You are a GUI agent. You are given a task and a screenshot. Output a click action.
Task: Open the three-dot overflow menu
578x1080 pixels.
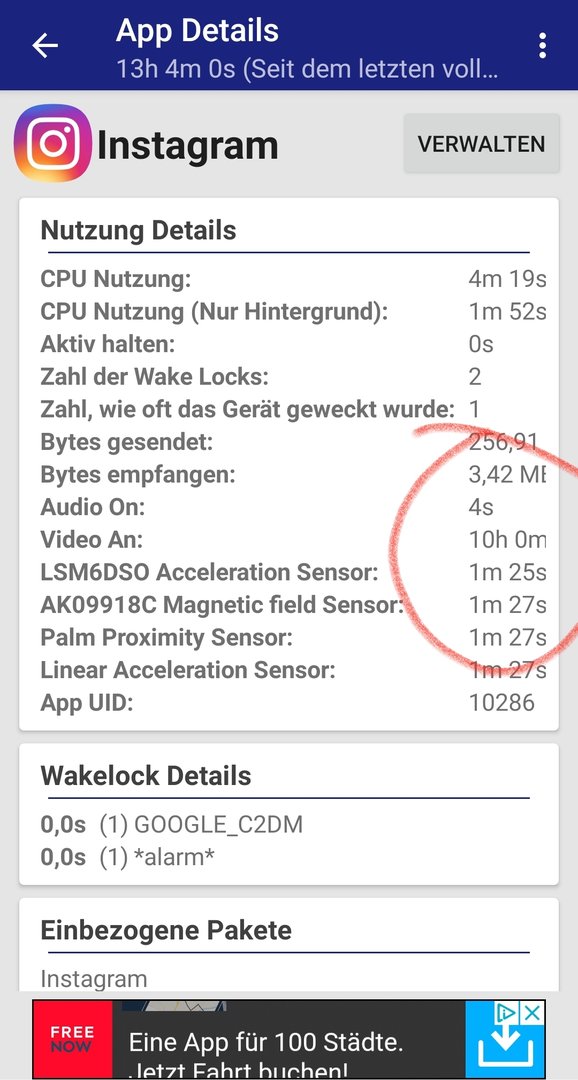pos(543,45)
